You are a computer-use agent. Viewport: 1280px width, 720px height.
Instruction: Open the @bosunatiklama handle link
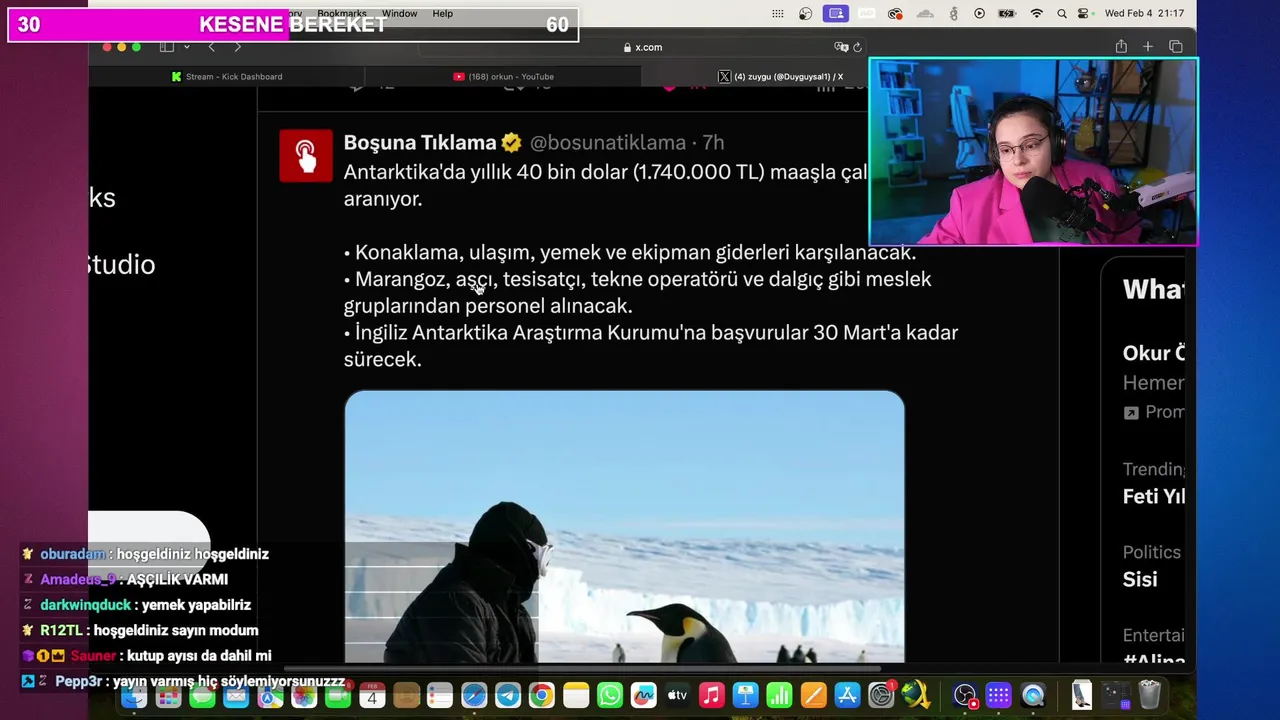click(x=607, y=143)
